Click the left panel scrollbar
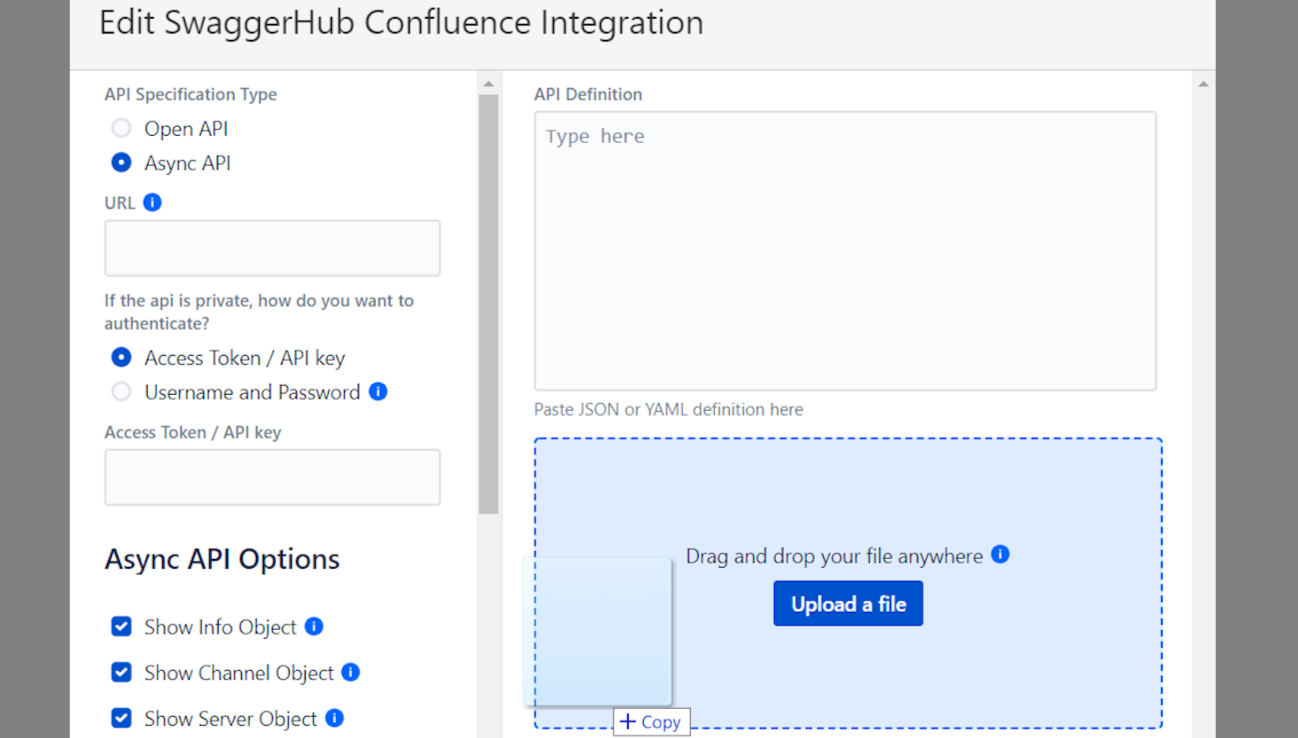 coord(489,300)
